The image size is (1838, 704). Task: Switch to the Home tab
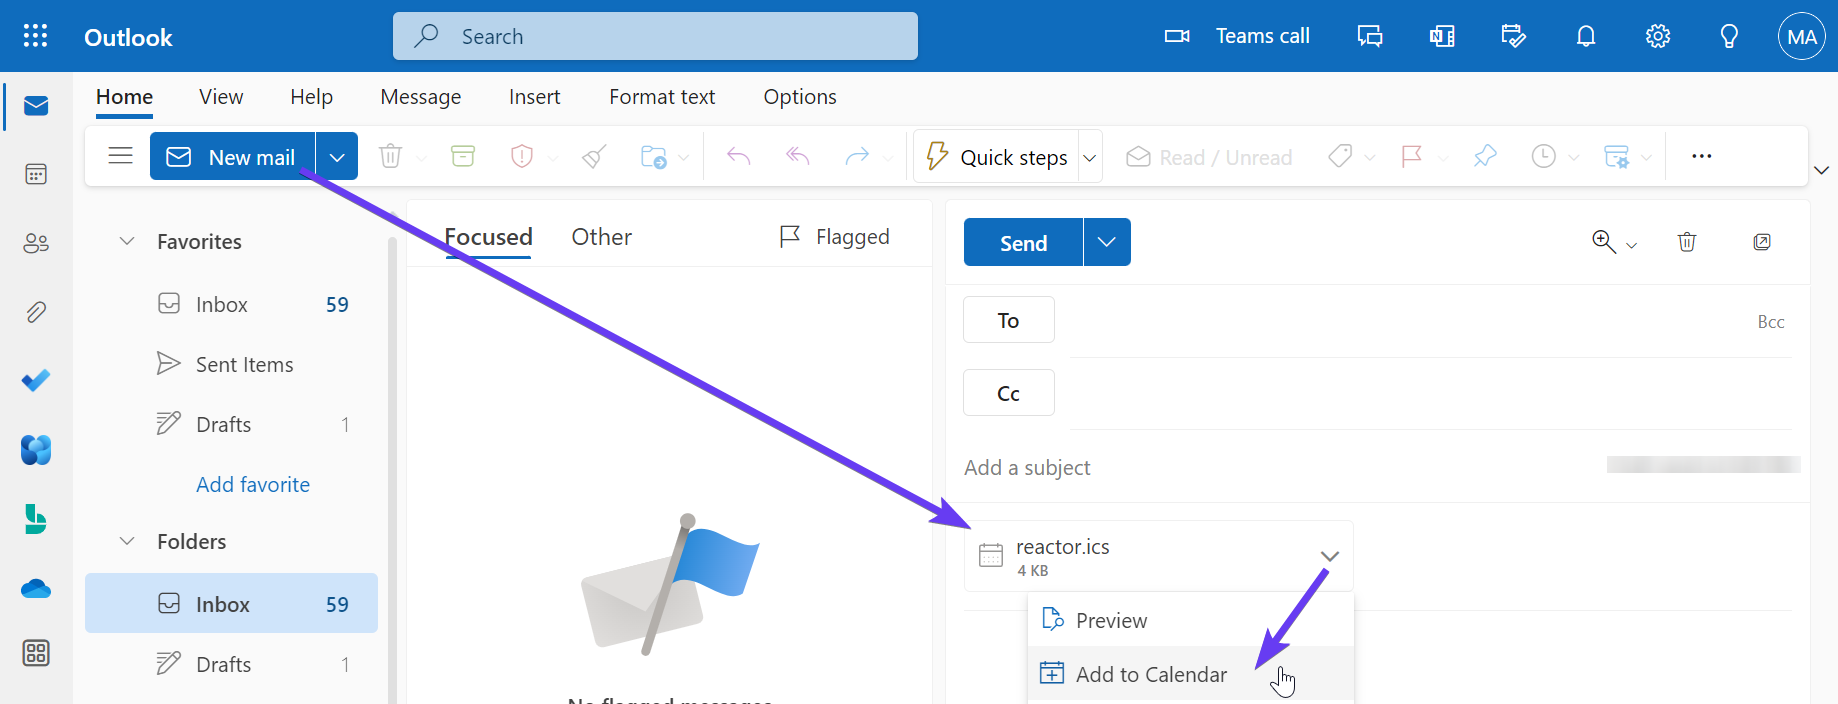[x=125, y=97]
